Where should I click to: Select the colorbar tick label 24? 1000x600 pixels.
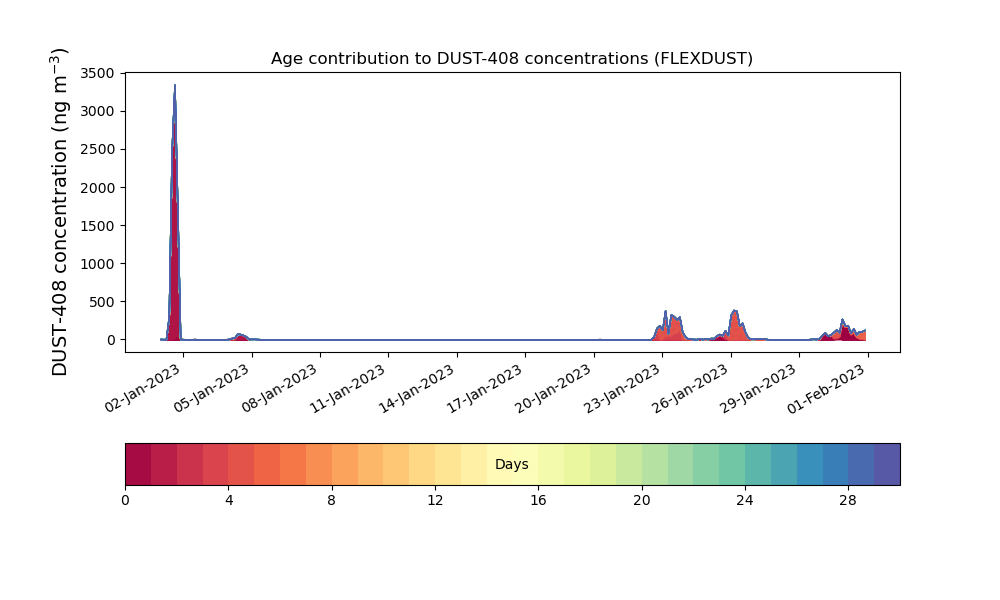pyautogui.click(x=745, y=501)
